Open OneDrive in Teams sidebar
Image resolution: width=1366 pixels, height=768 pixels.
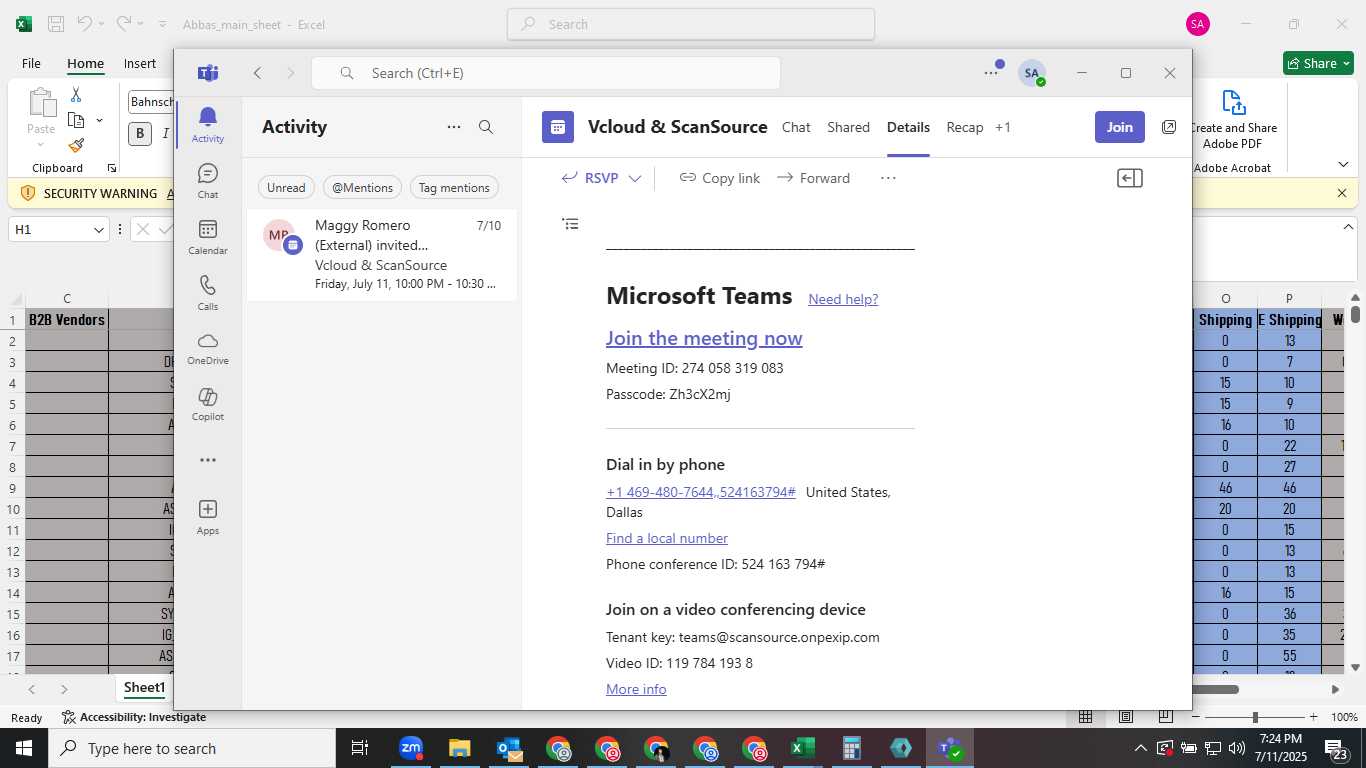click(x=208, y=348)
